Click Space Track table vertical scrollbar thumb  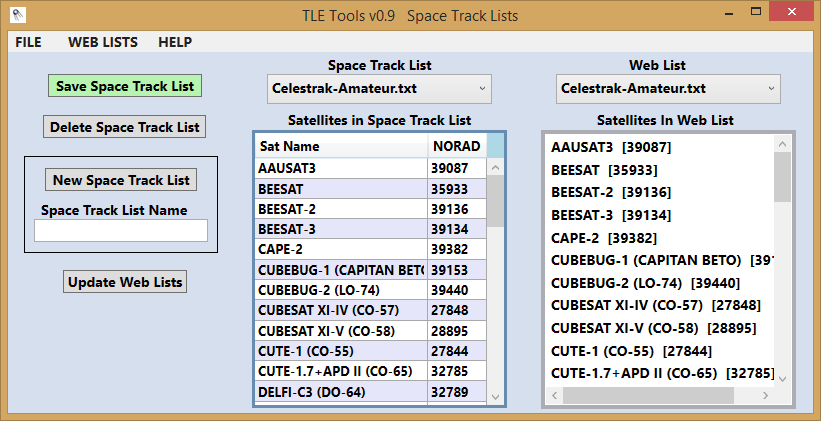tap(496, 201)
